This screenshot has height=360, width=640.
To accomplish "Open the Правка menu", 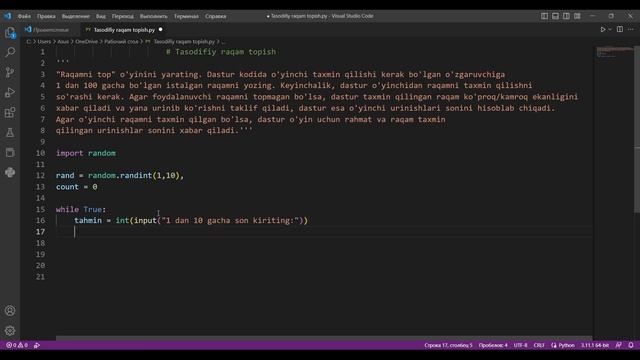I will [46, 16].
